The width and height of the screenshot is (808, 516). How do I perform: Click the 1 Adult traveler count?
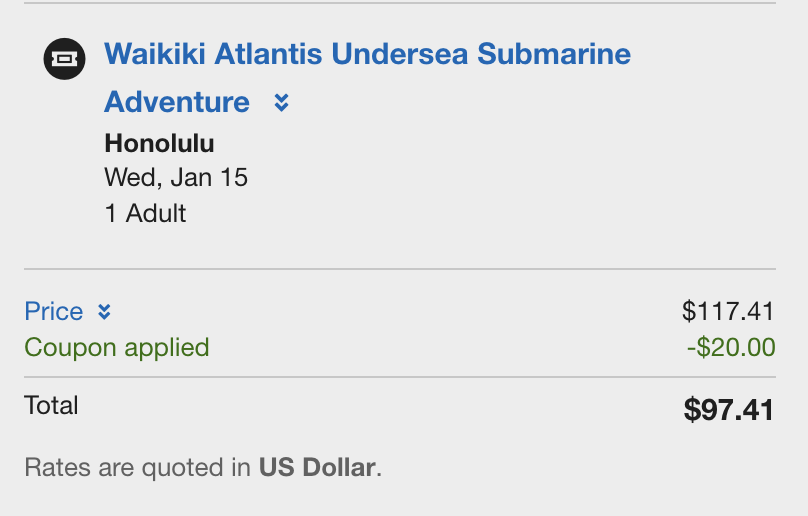coord(145,213)
